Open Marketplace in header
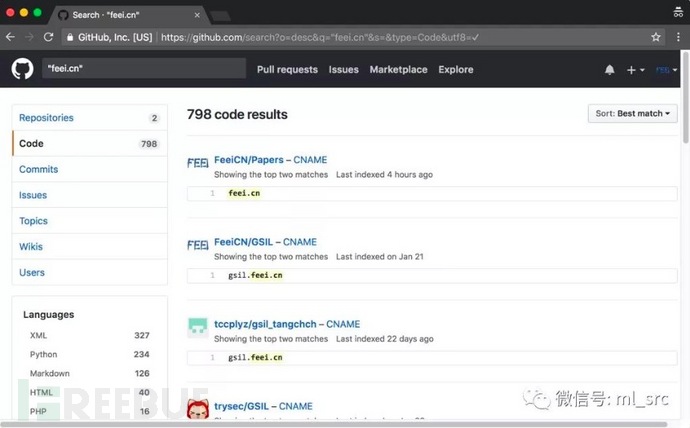 398,70
